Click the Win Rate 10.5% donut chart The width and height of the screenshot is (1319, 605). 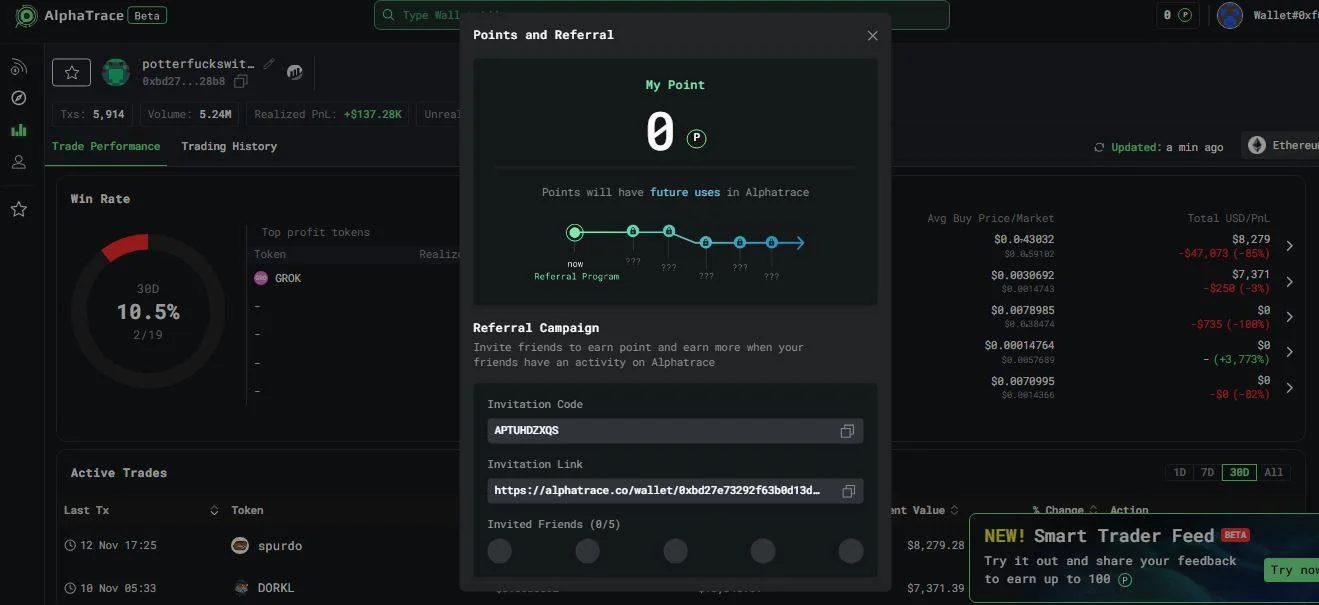(148, 311)
